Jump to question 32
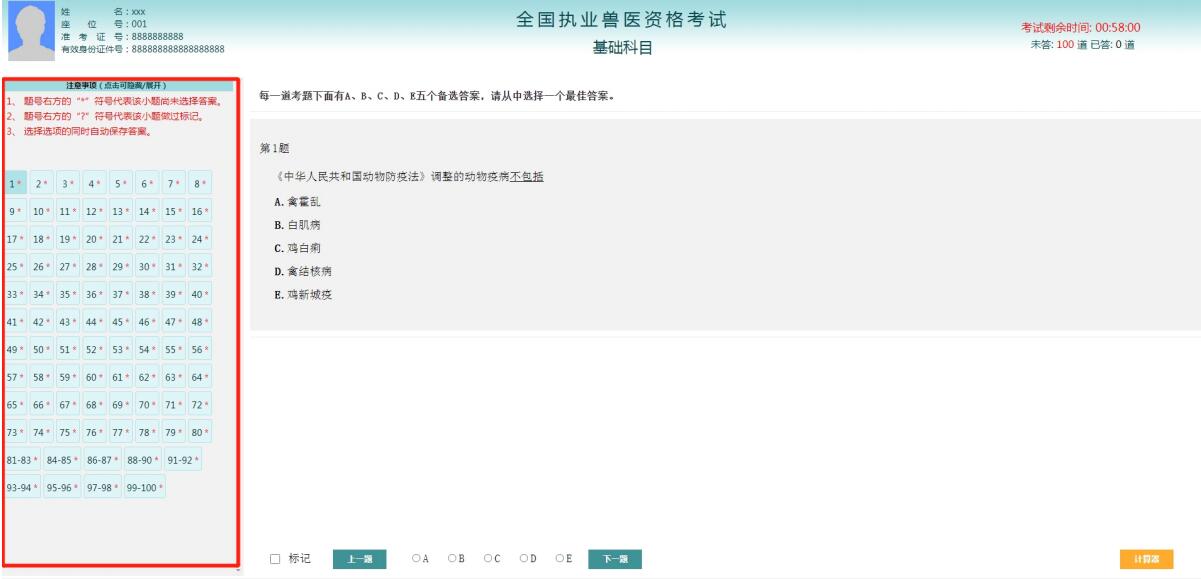 tap(200, 266)
